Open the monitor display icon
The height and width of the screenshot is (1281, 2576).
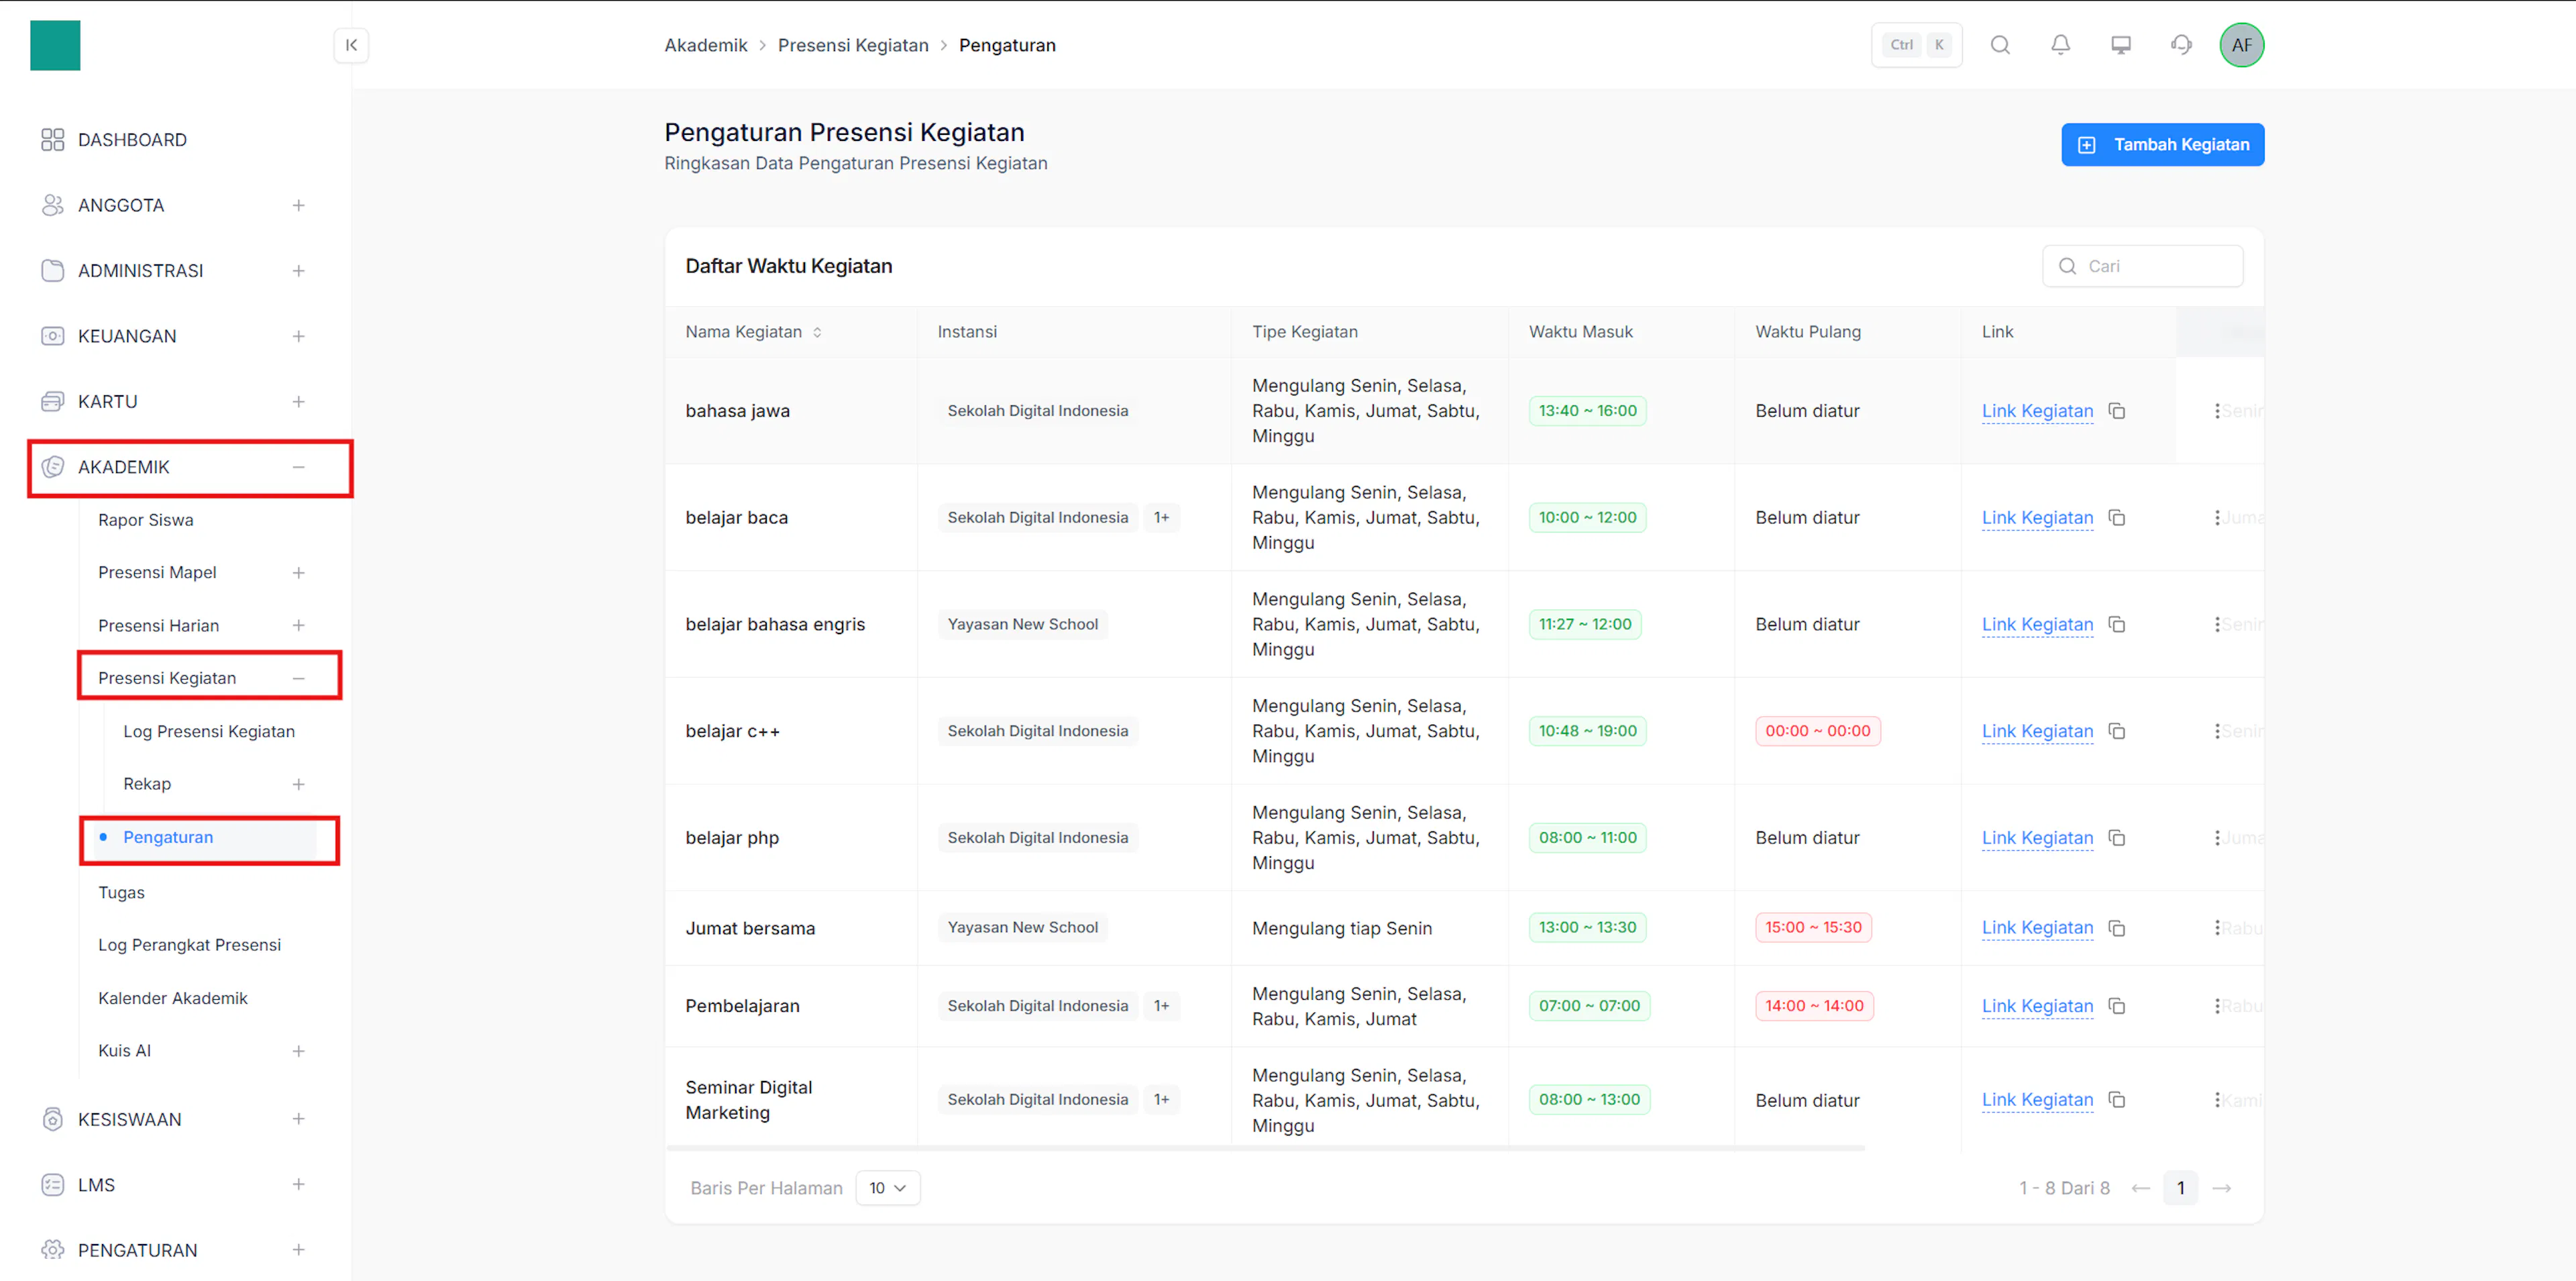[x=2121, y=45]
